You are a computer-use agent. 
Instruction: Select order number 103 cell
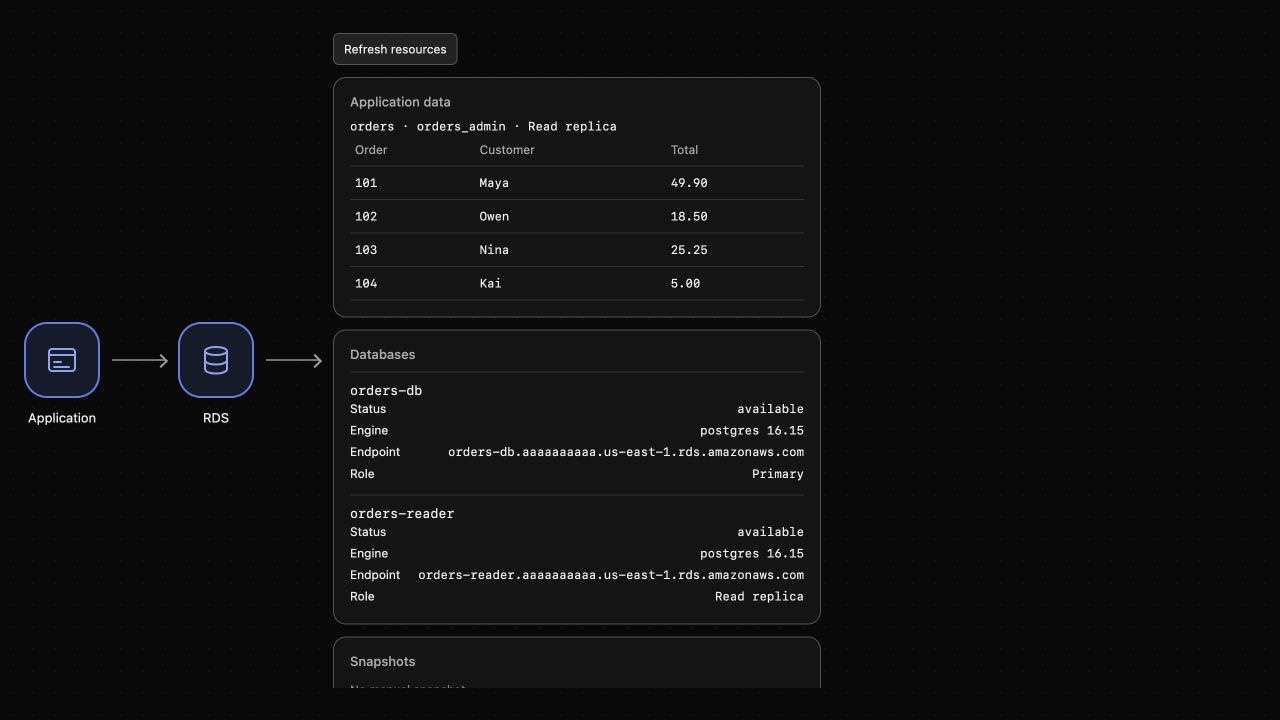coord(366,250)
